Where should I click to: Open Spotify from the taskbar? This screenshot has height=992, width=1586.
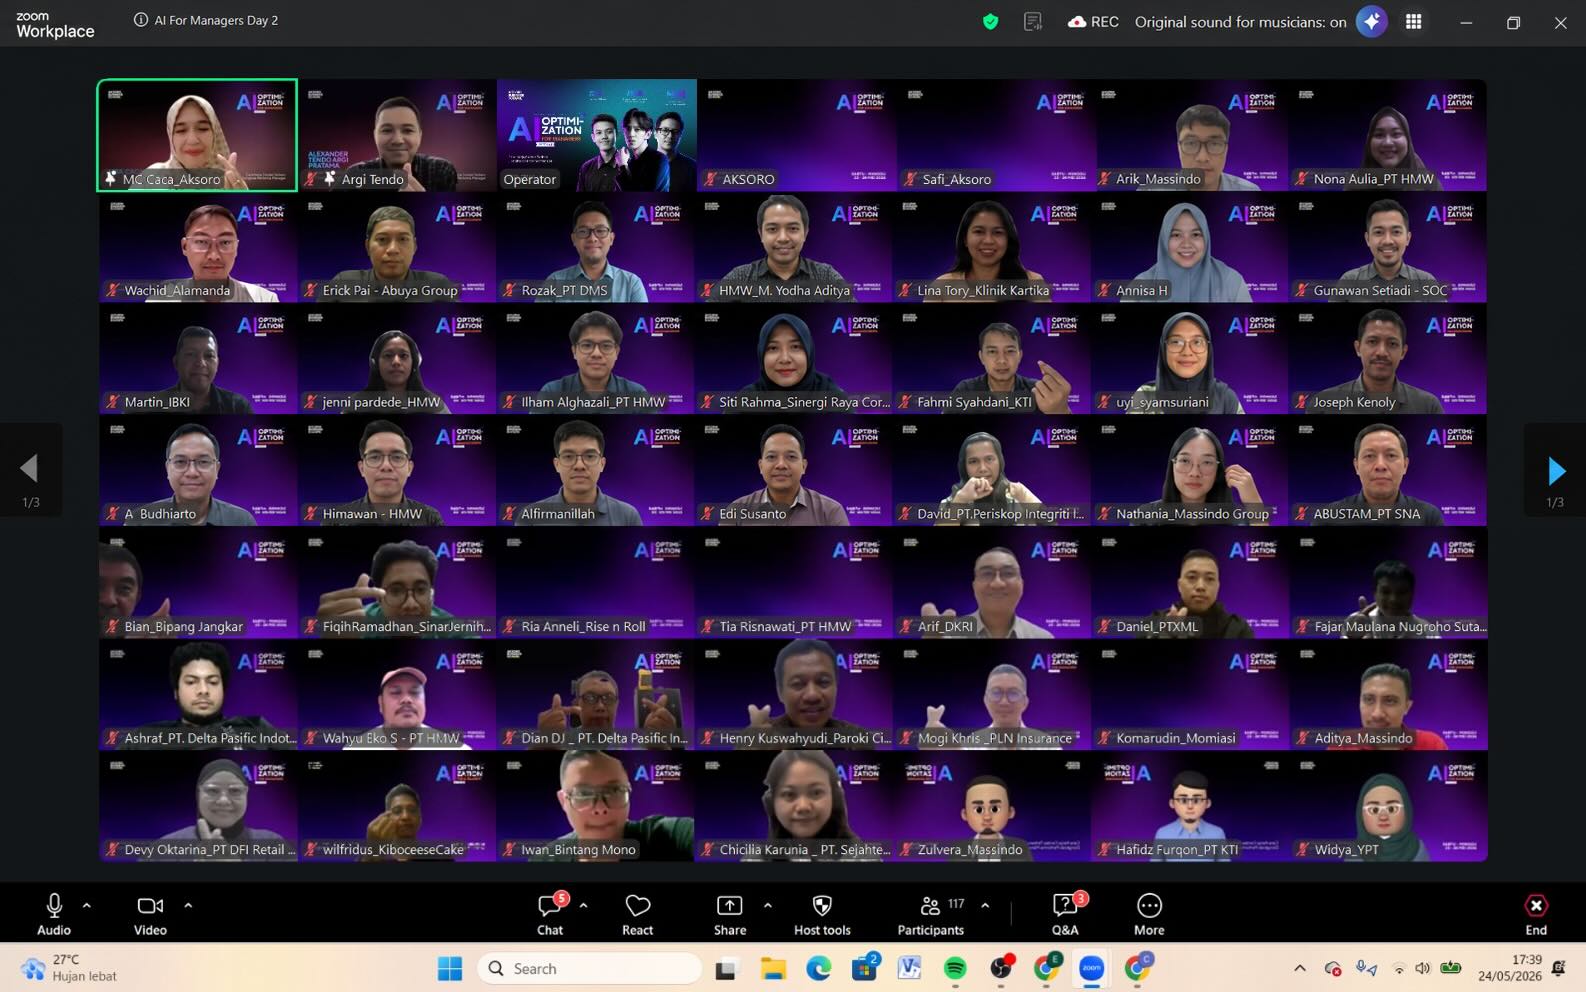955,968
